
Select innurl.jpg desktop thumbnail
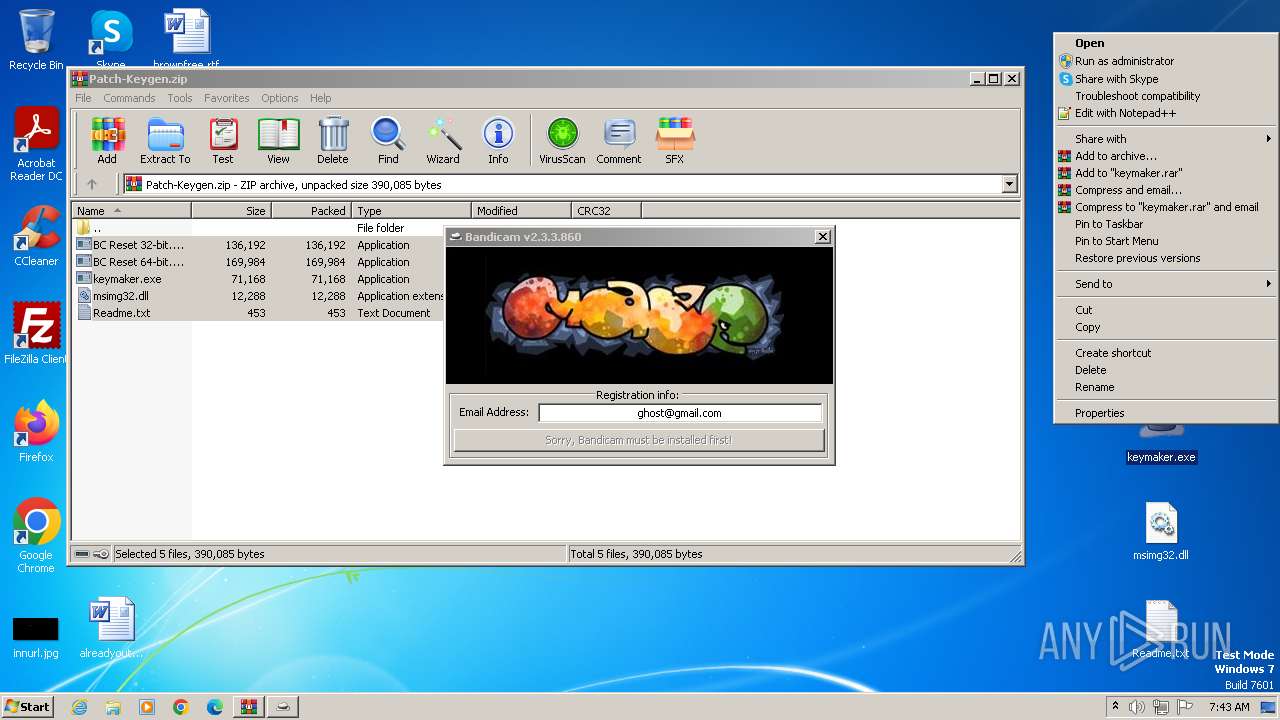pos(36,637)
